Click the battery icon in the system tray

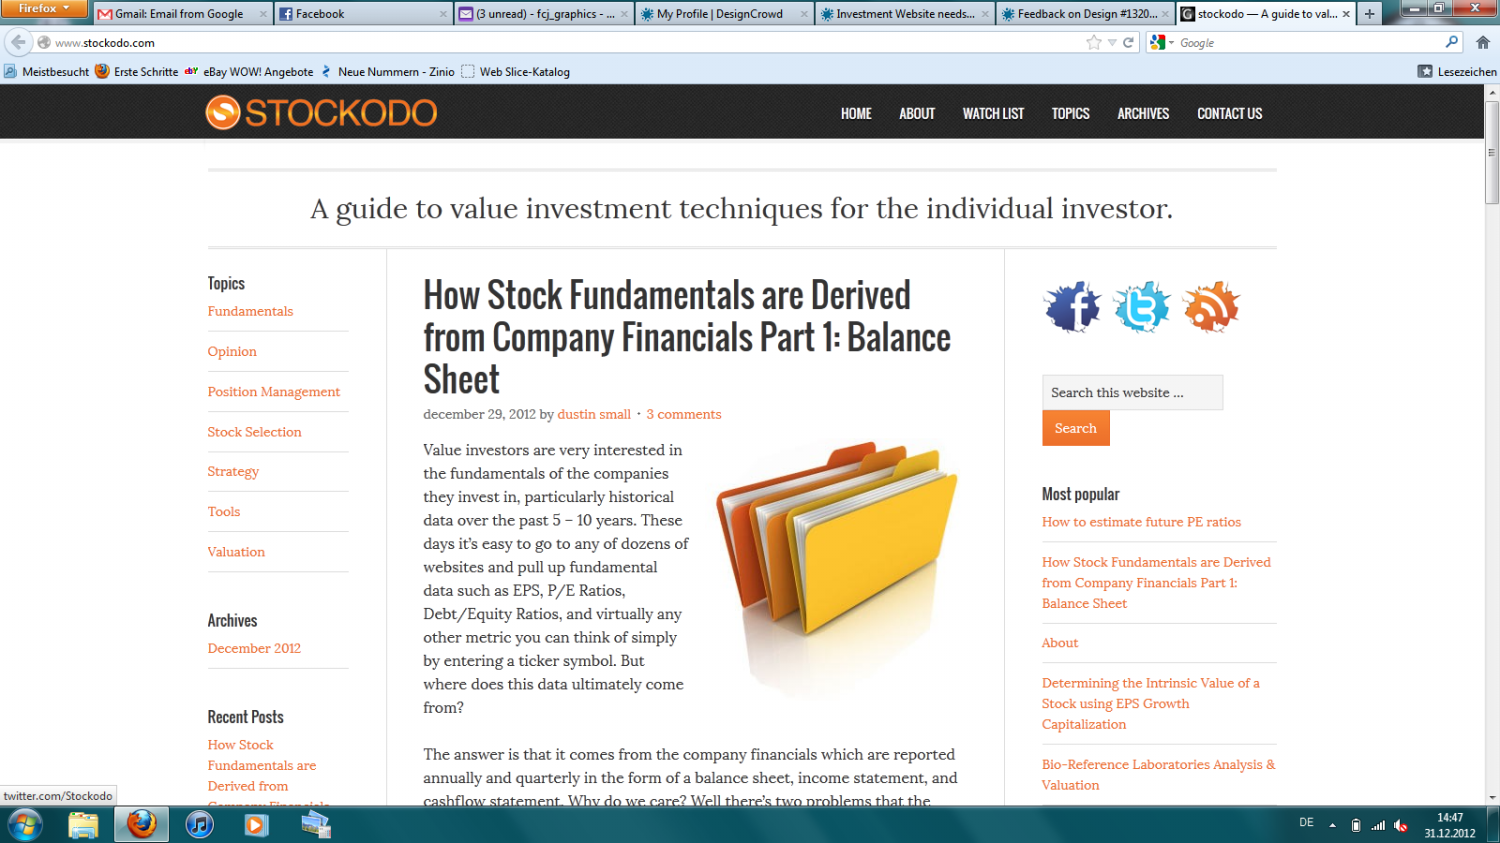coord(1356,825)
